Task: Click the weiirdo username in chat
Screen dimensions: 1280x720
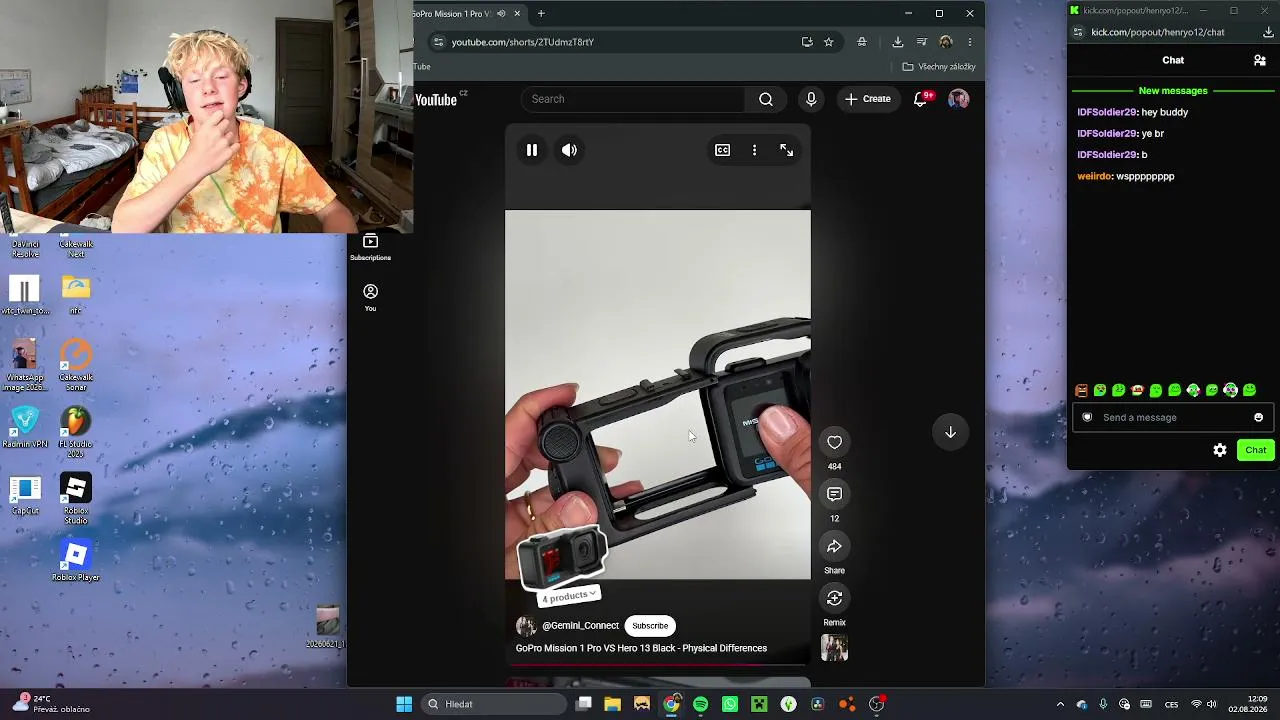Action: pos(1095,176)
